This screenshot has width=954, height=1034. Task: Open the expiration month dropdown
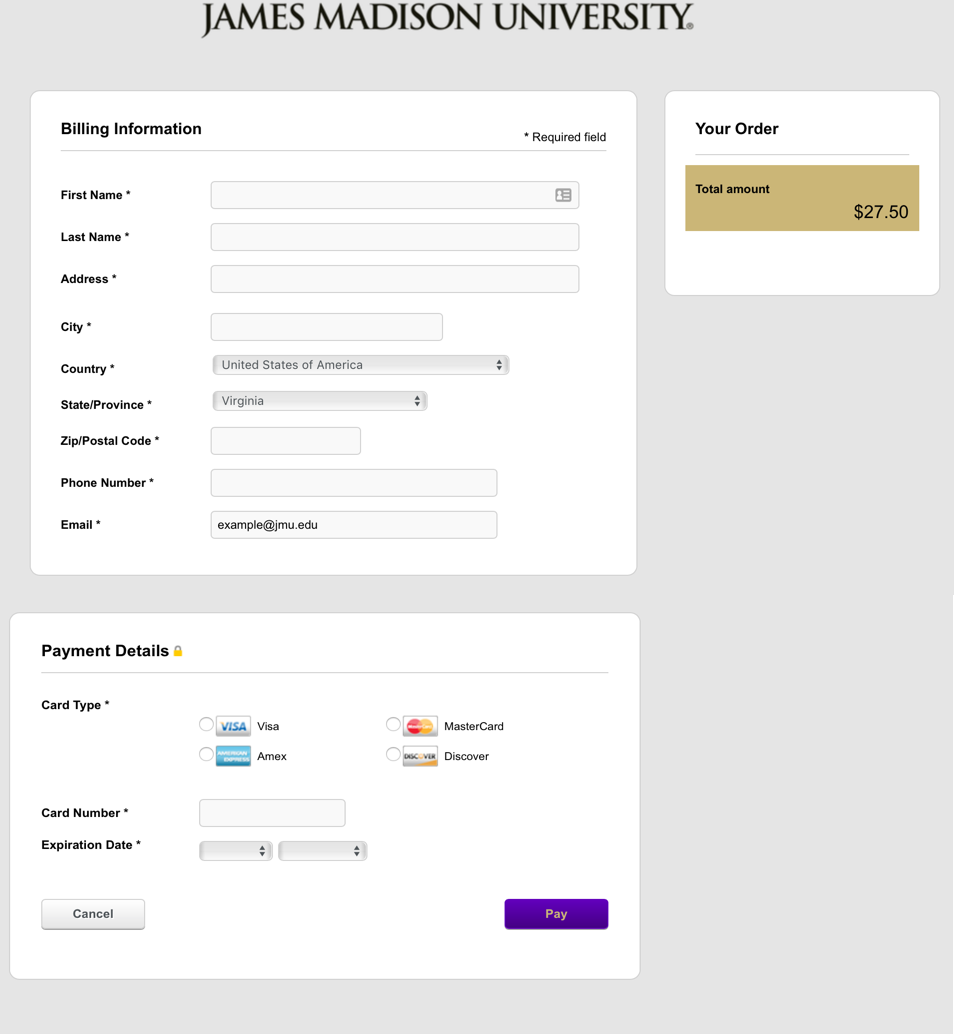pos(236,851)
